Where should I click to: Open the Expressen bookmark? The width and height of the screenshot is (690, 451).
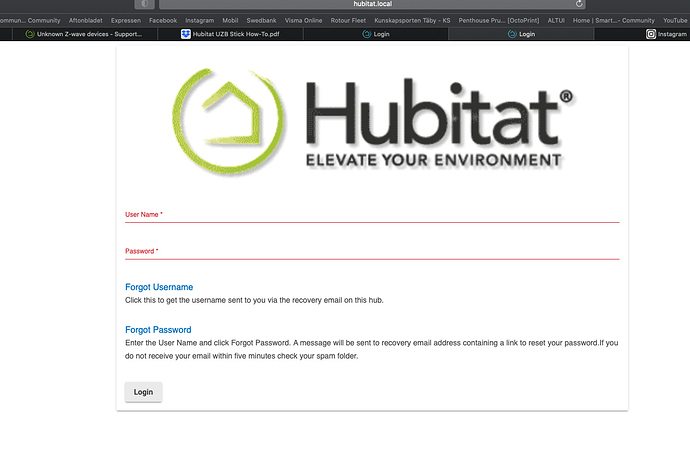point(126,20)
